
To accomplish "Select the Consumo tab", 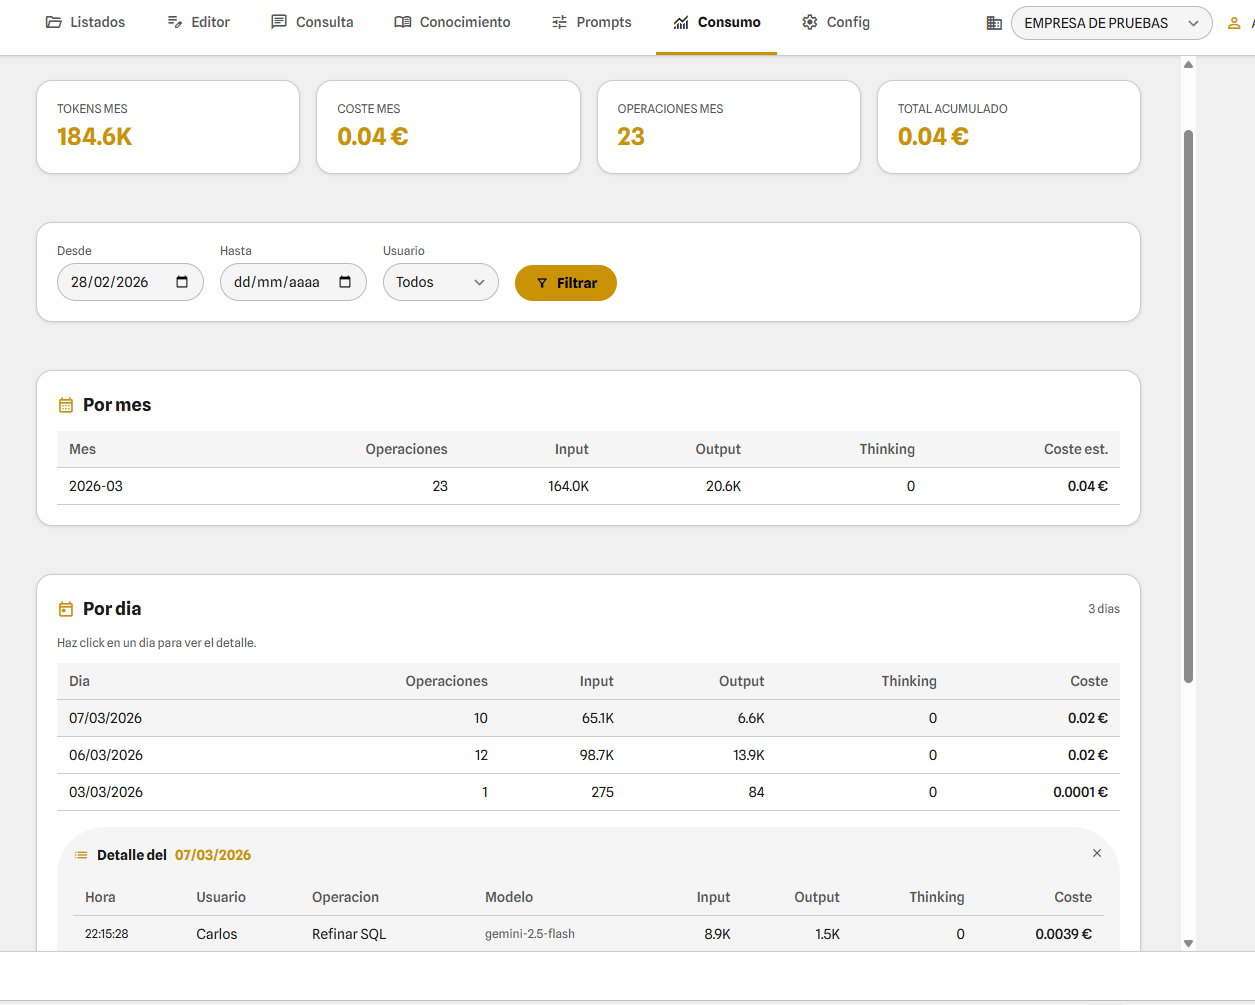I will click(x=717, y=22).
